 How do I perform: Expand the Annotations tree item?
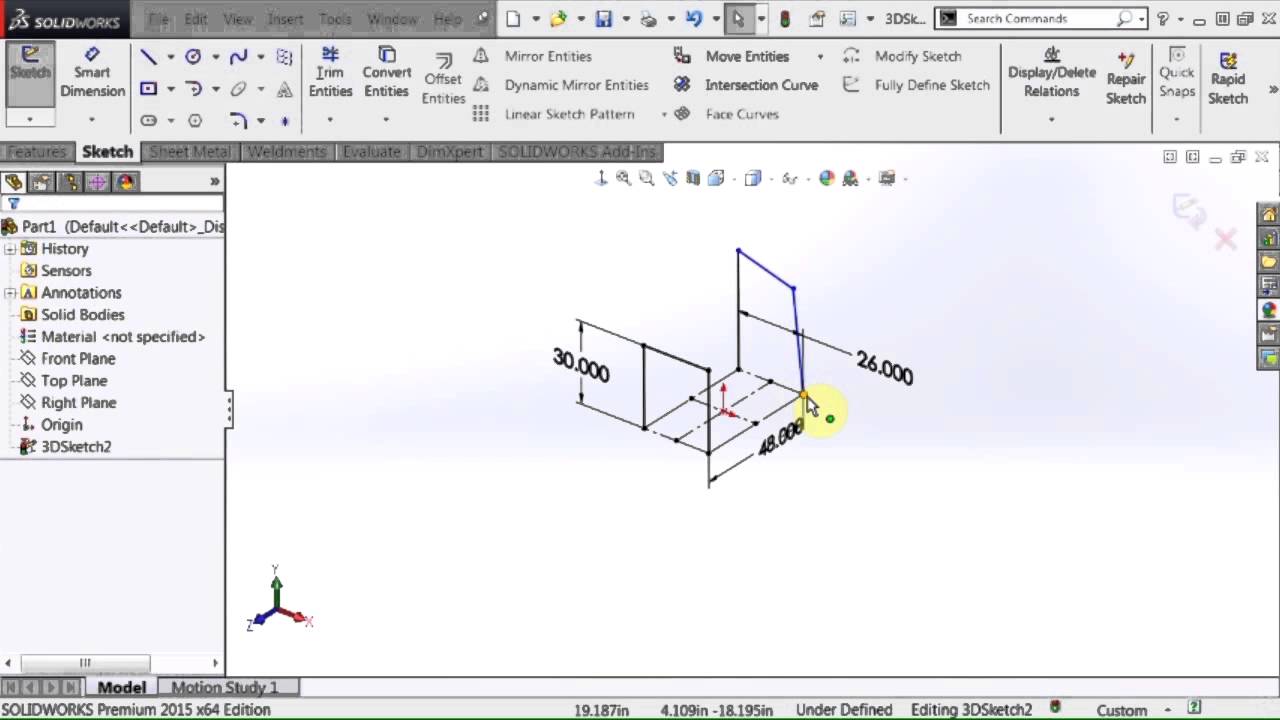point(10,293)
